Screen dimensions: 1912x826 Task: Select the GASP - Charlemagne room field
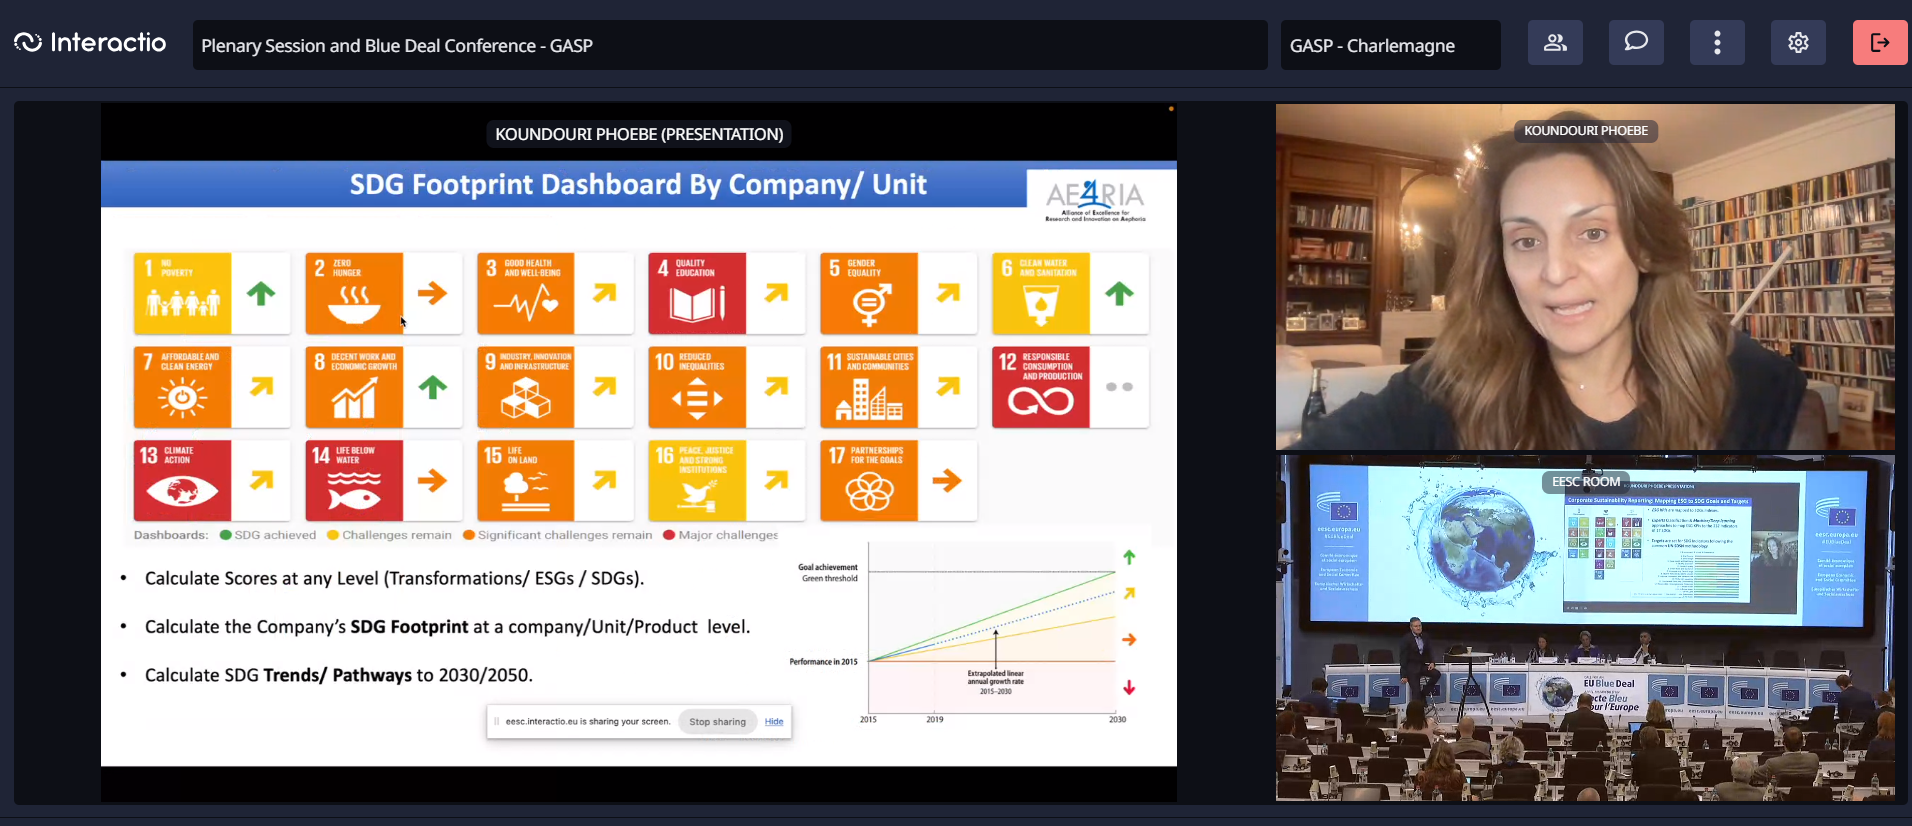1390,46
